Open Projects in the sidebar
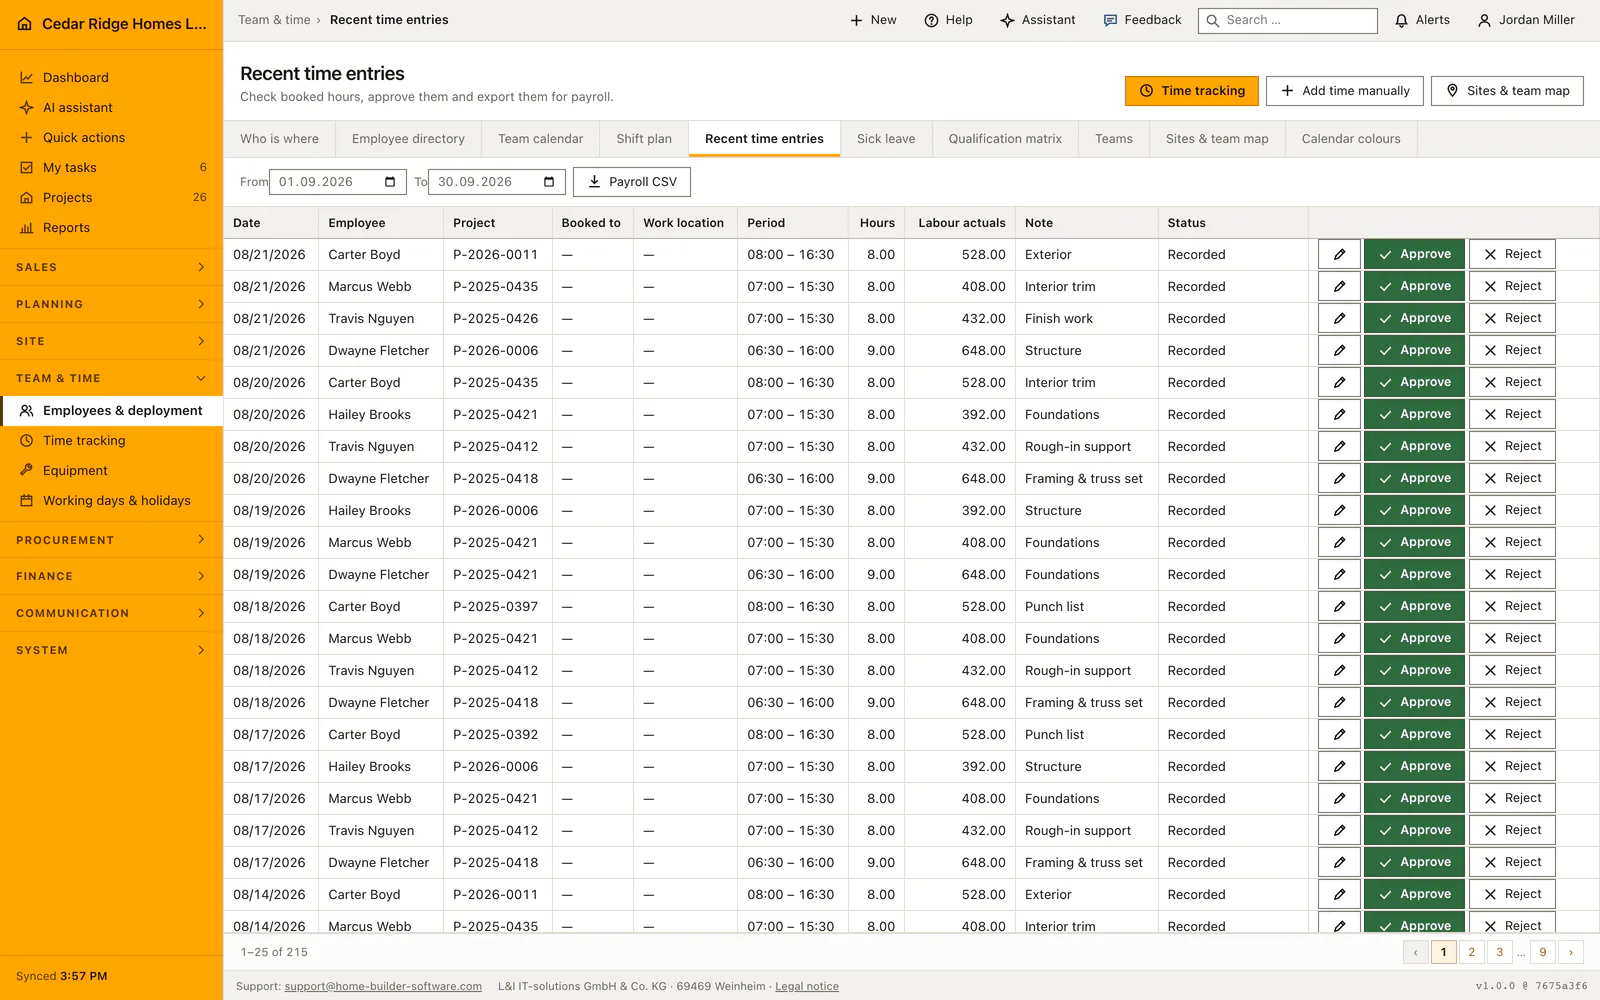The width and height of the screenshot is (1600, 1000). click(x=111, y=197)
